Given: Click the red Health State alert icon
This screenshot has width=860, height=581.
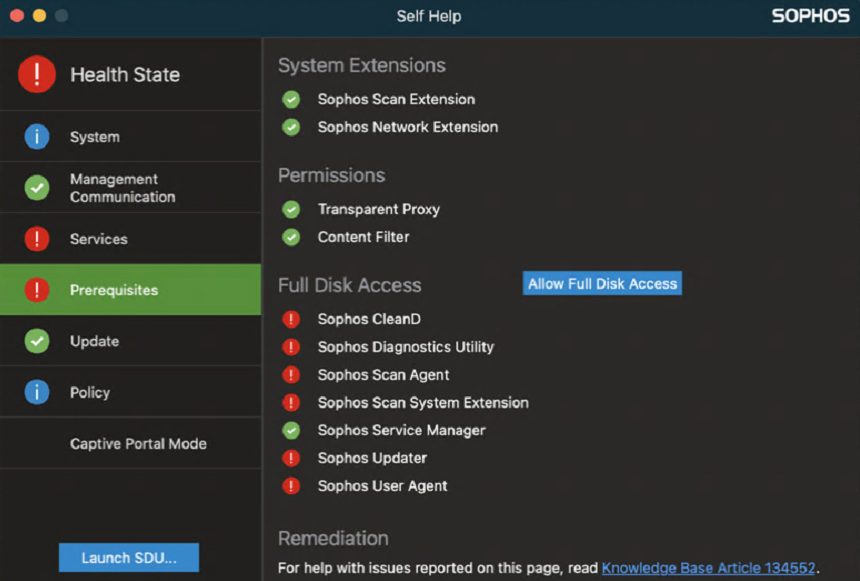Looking at the screenshot, I should coord(37,74).
